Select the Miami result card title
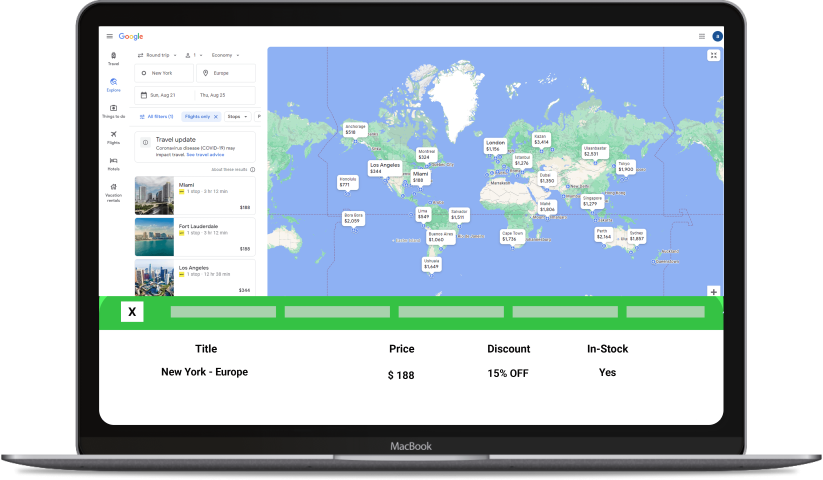823x480 pixels. click(x=186, y=185)
